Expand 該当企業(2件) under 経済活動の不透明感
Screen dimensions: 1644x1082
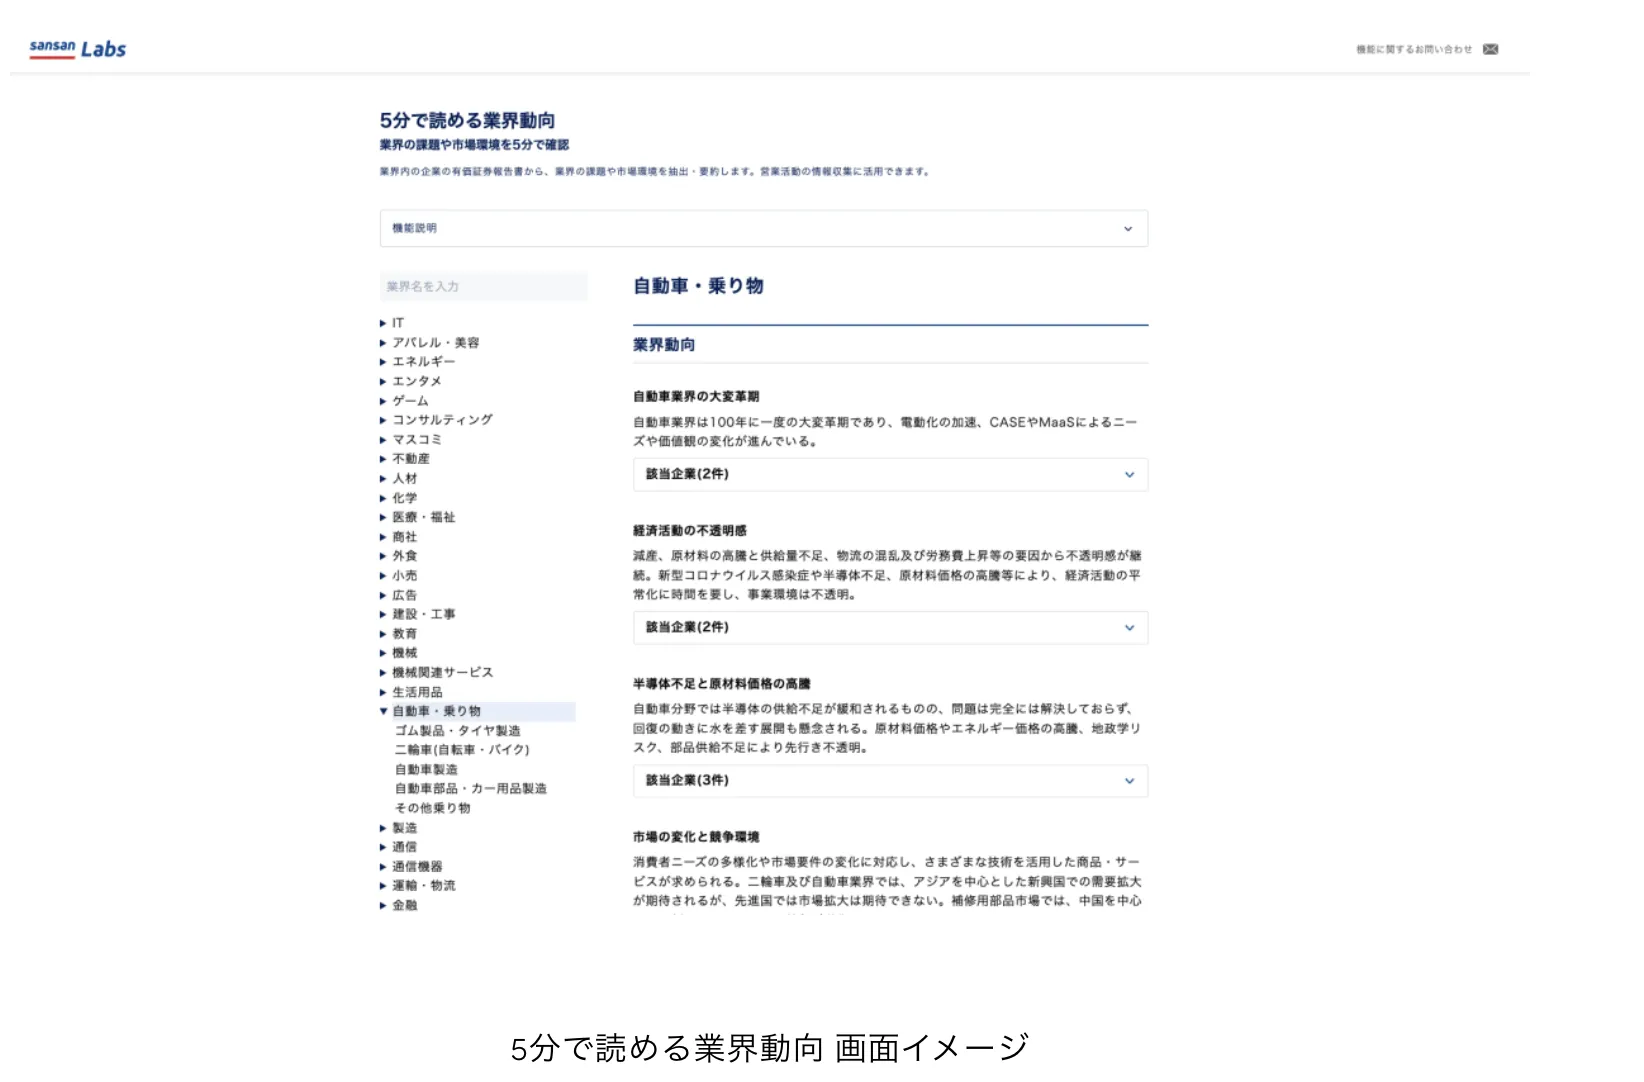[x=890, y=628]
